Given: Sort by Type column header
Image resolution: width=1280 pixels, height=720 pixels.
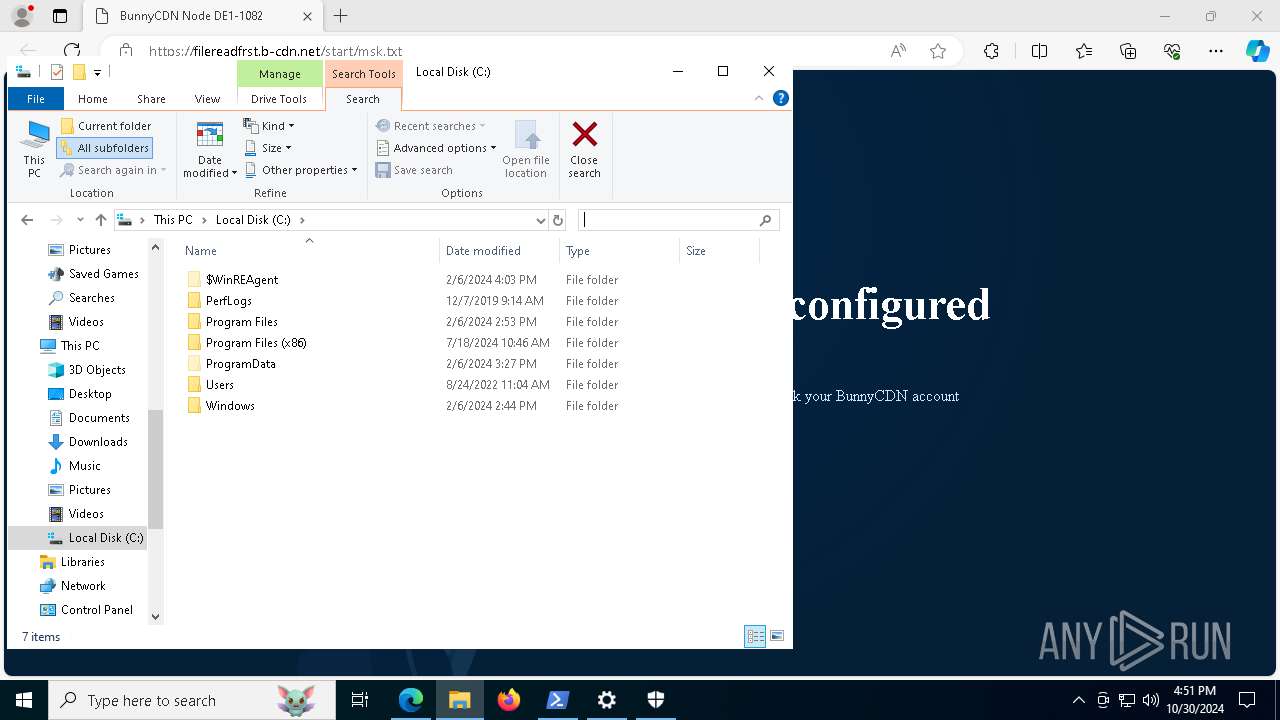Looking at the screenshot, I should (x=619, y=251).
